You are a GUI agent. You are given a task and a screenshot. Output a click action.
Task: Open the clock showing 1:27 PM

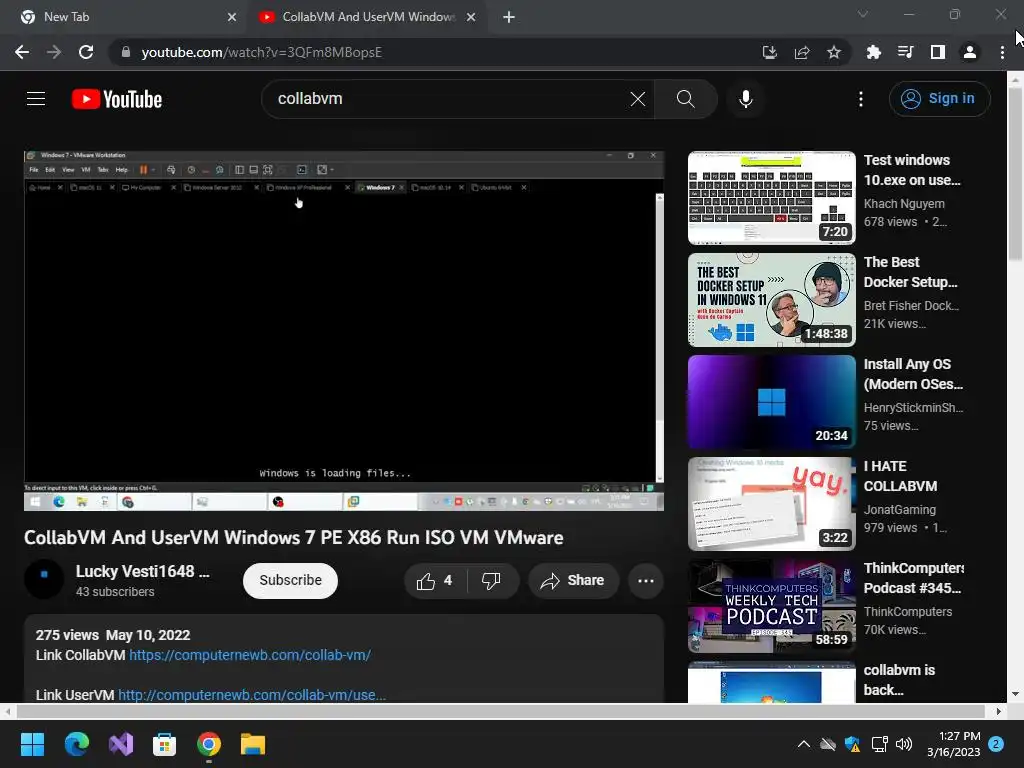click(953, 744)
